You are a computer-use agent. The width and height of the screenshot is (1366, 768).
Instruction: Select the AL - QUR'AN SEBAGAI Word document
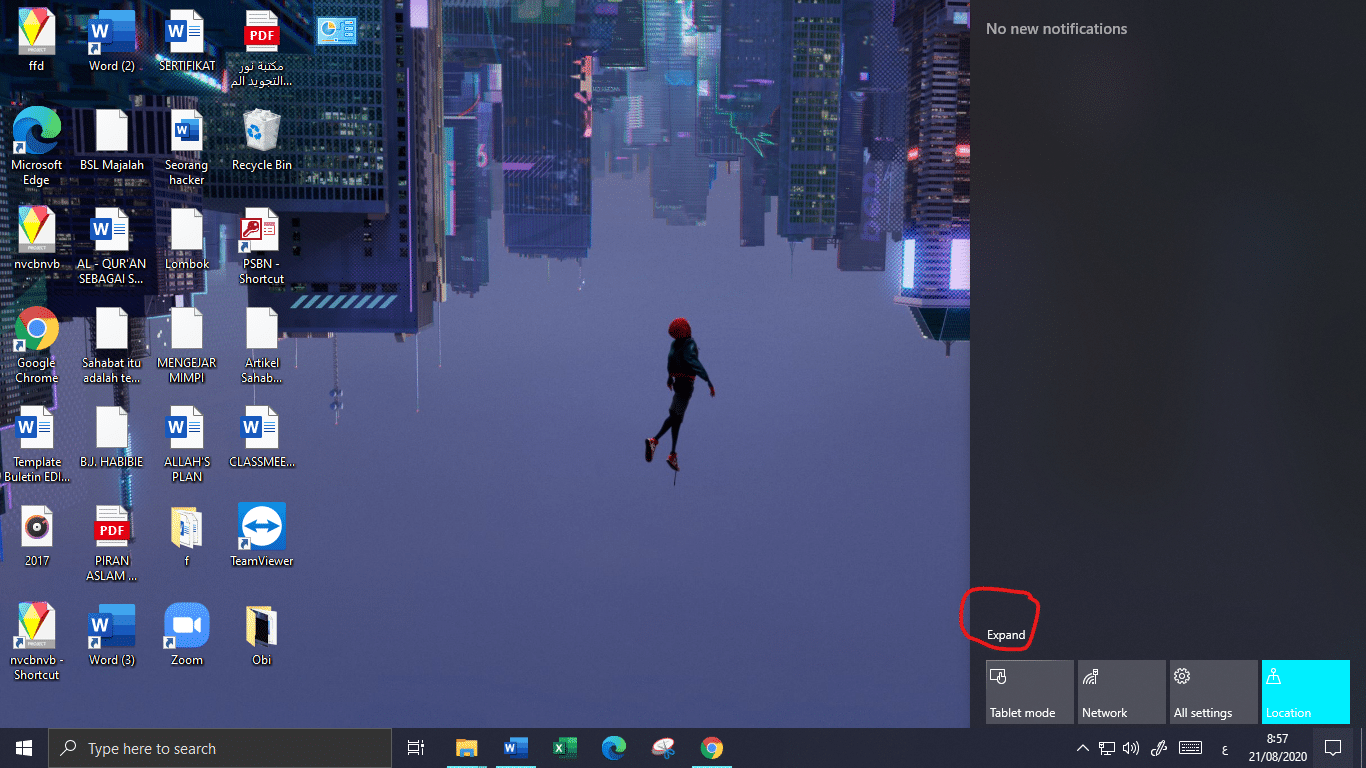[111, 246]
